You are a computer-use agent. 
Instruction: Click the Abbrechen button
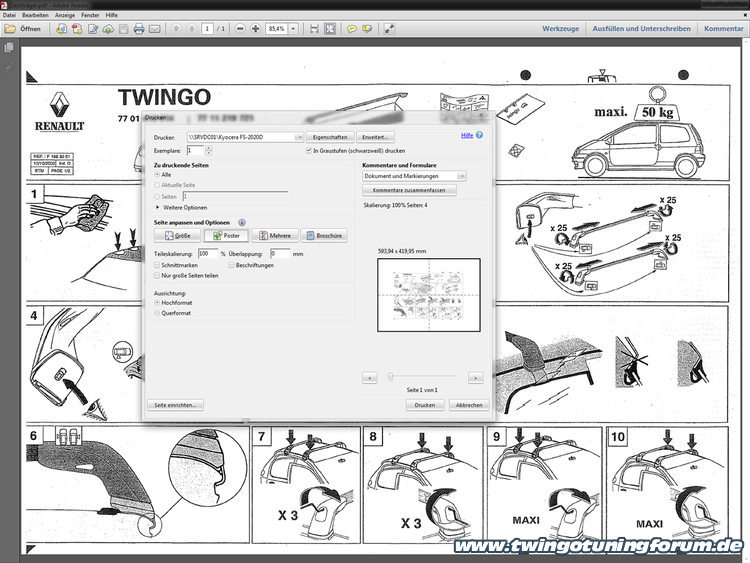(468, 405)
